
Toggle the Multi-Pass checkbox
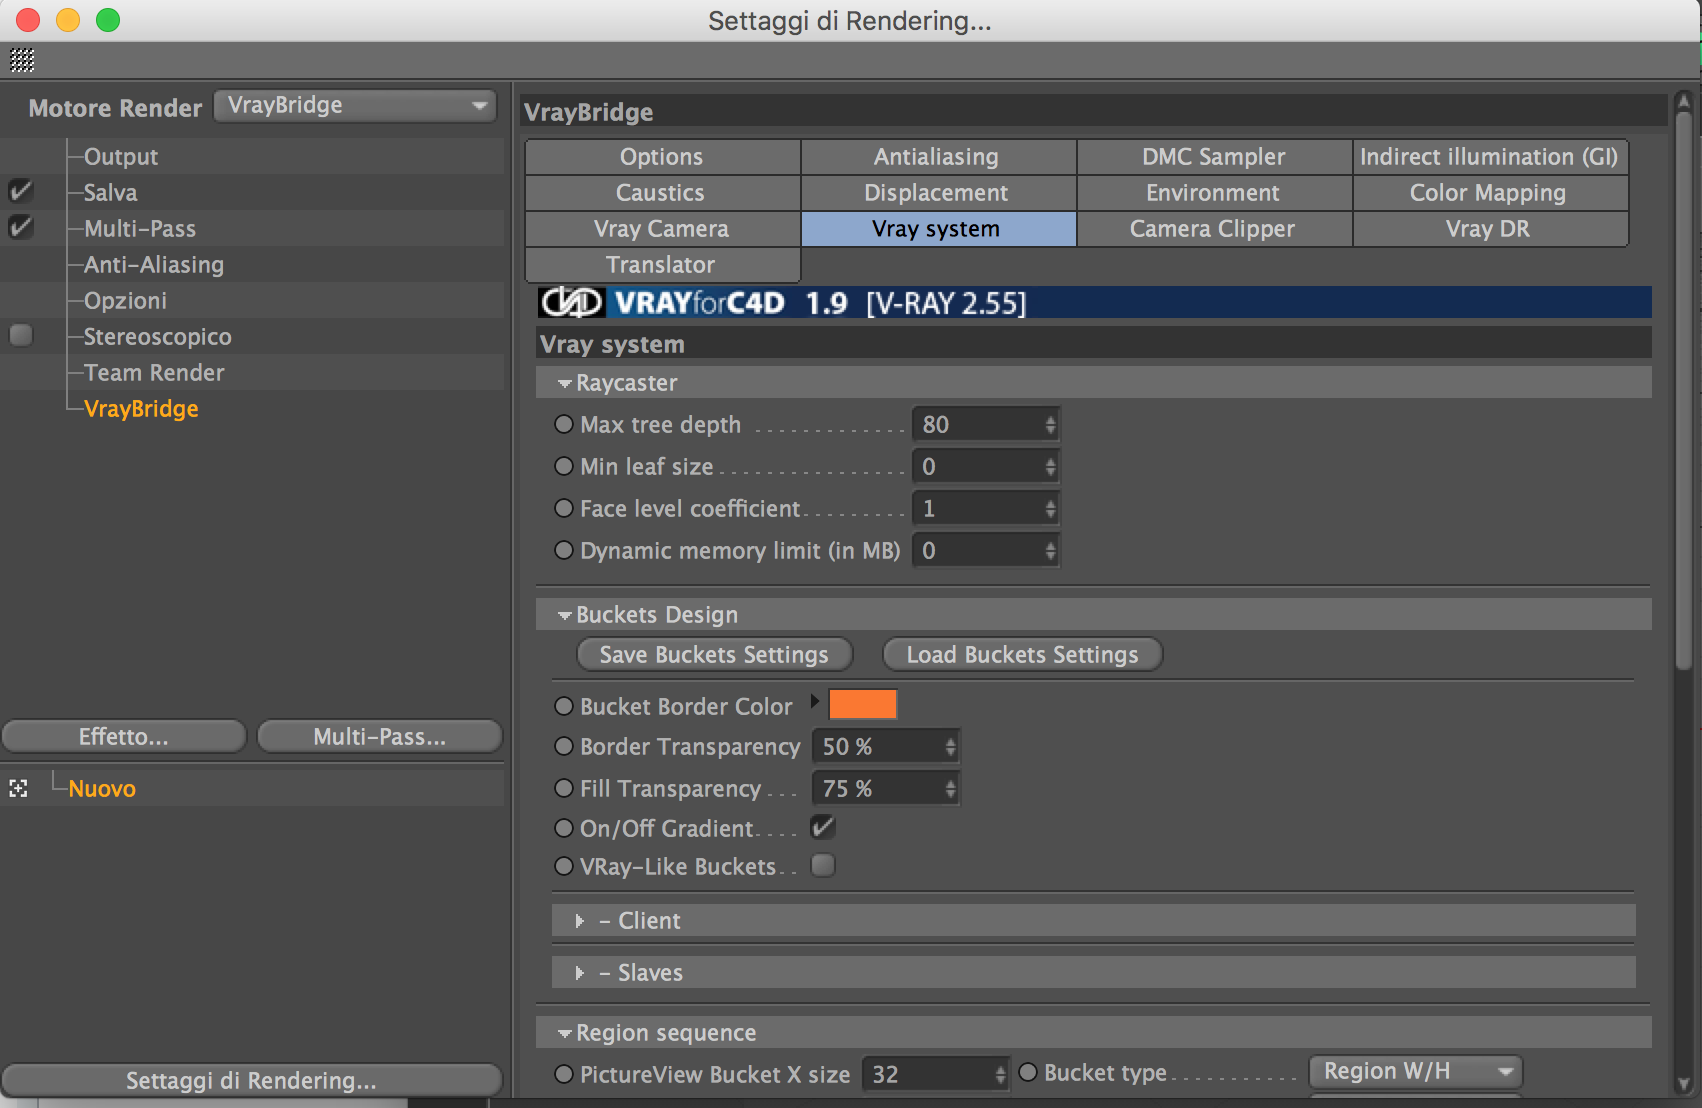(21, 227)
